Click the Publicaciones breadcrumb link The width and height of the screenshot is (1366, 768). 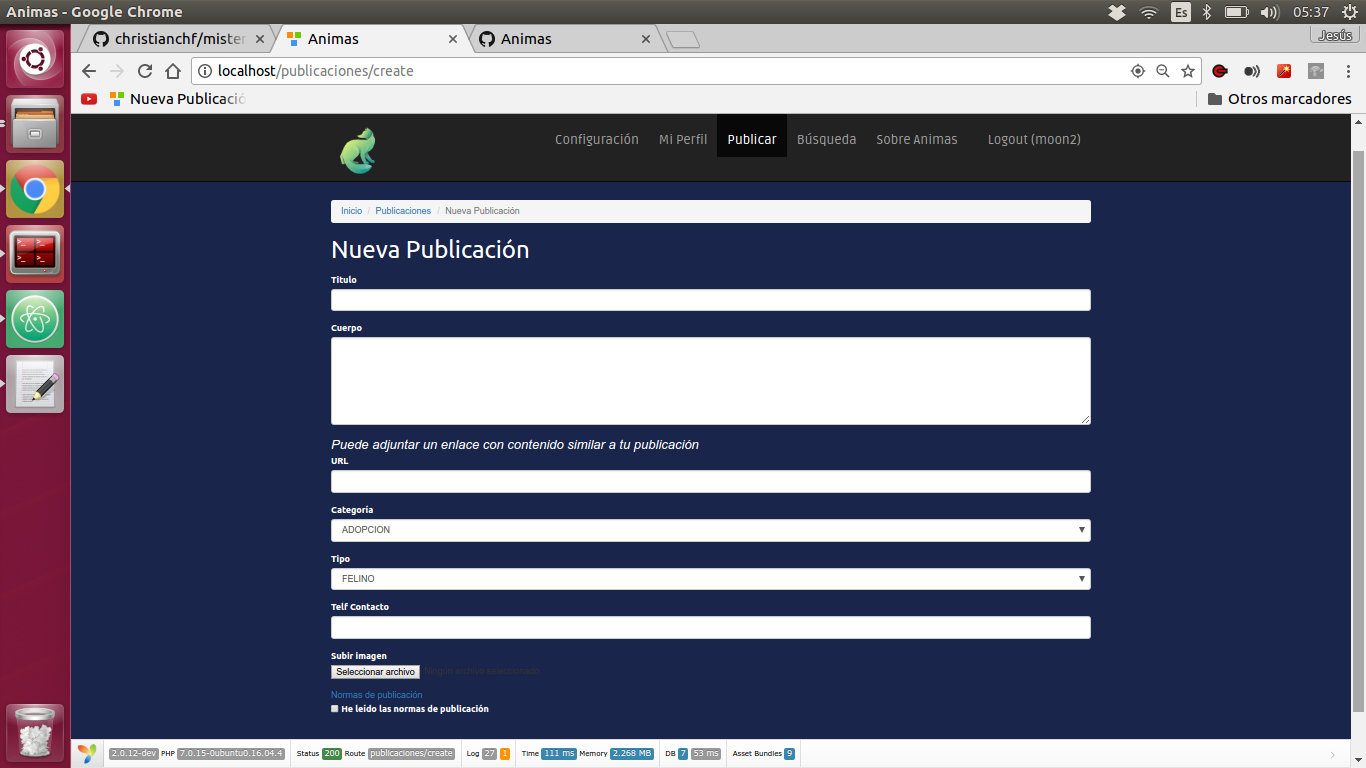[x=403, y=211]
